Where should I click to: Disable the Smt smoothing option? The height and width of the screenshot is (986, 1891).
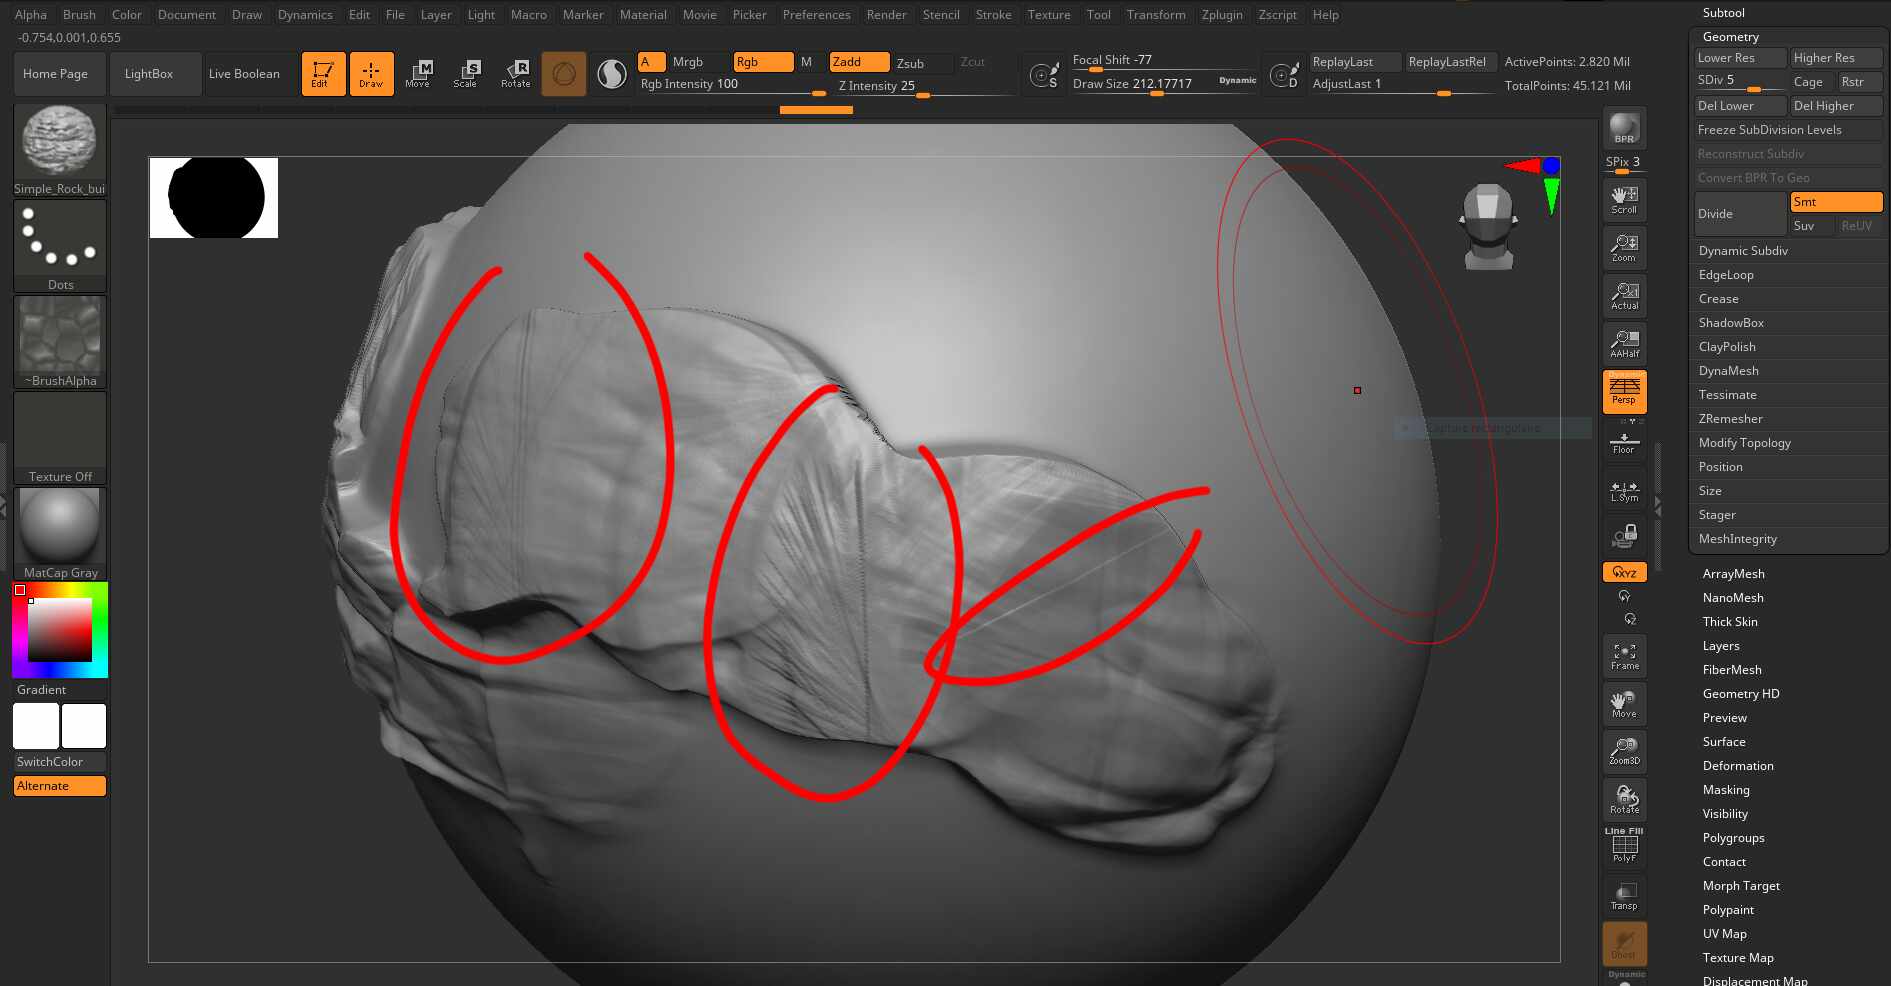pos(1836,202)
